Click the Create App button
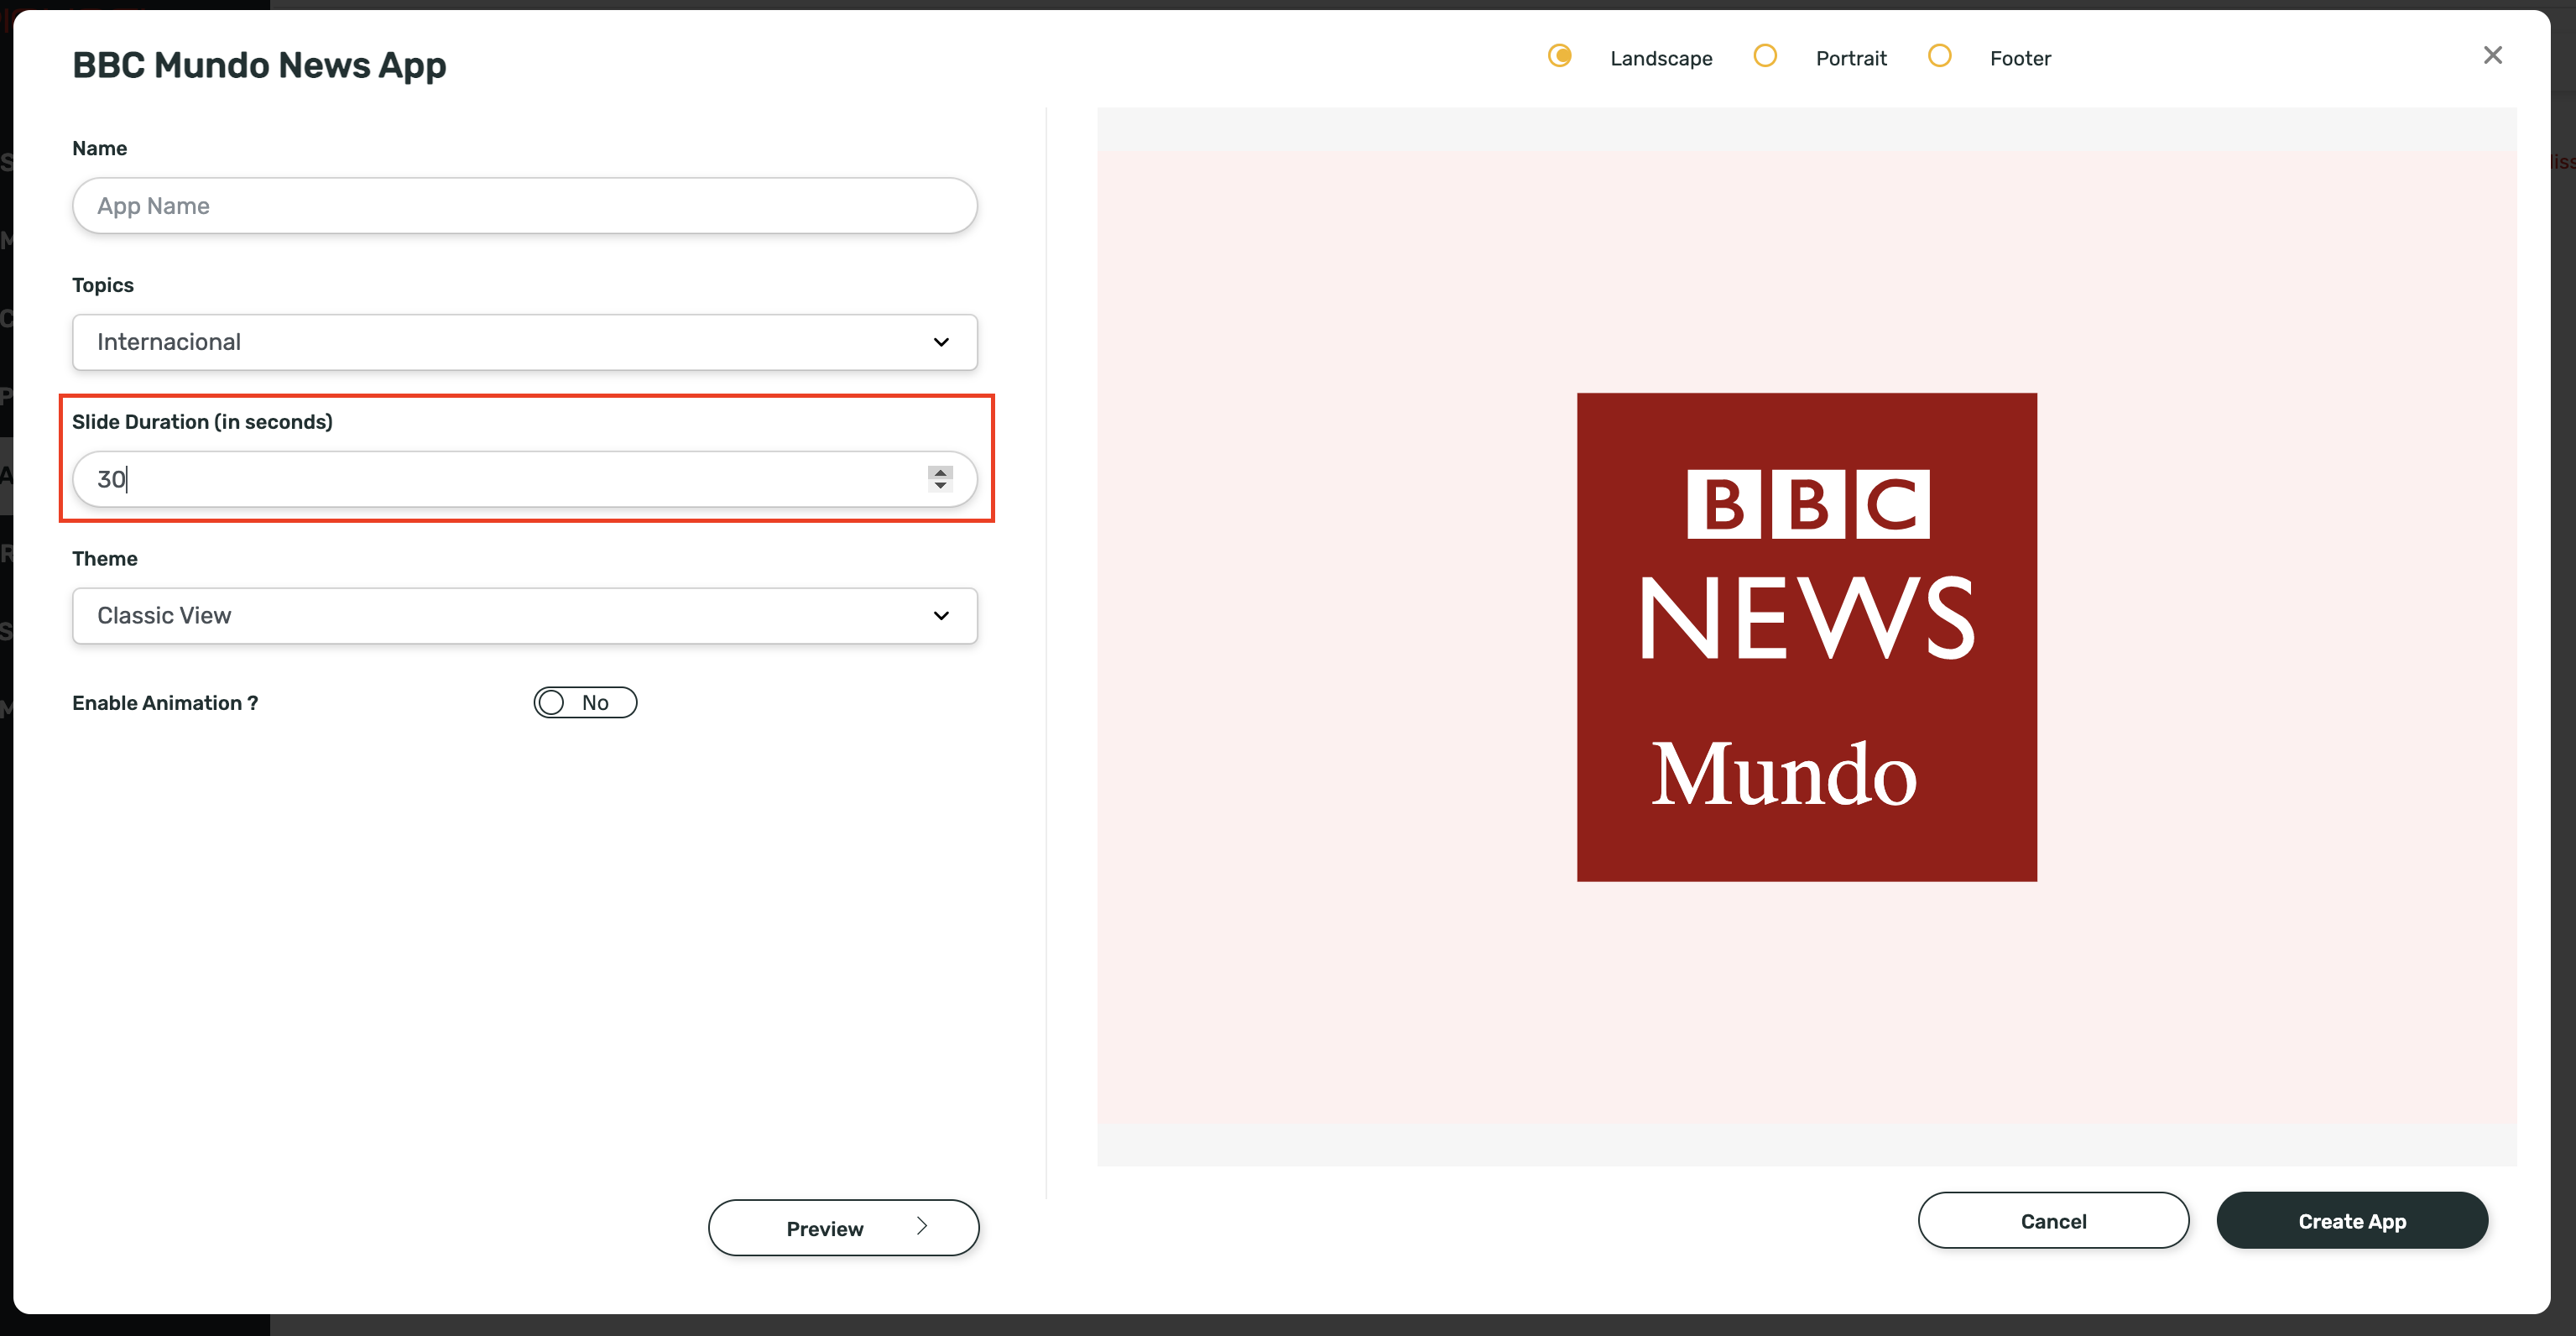Screen dimensions: 2576x1336 tap(2352, 1221)
